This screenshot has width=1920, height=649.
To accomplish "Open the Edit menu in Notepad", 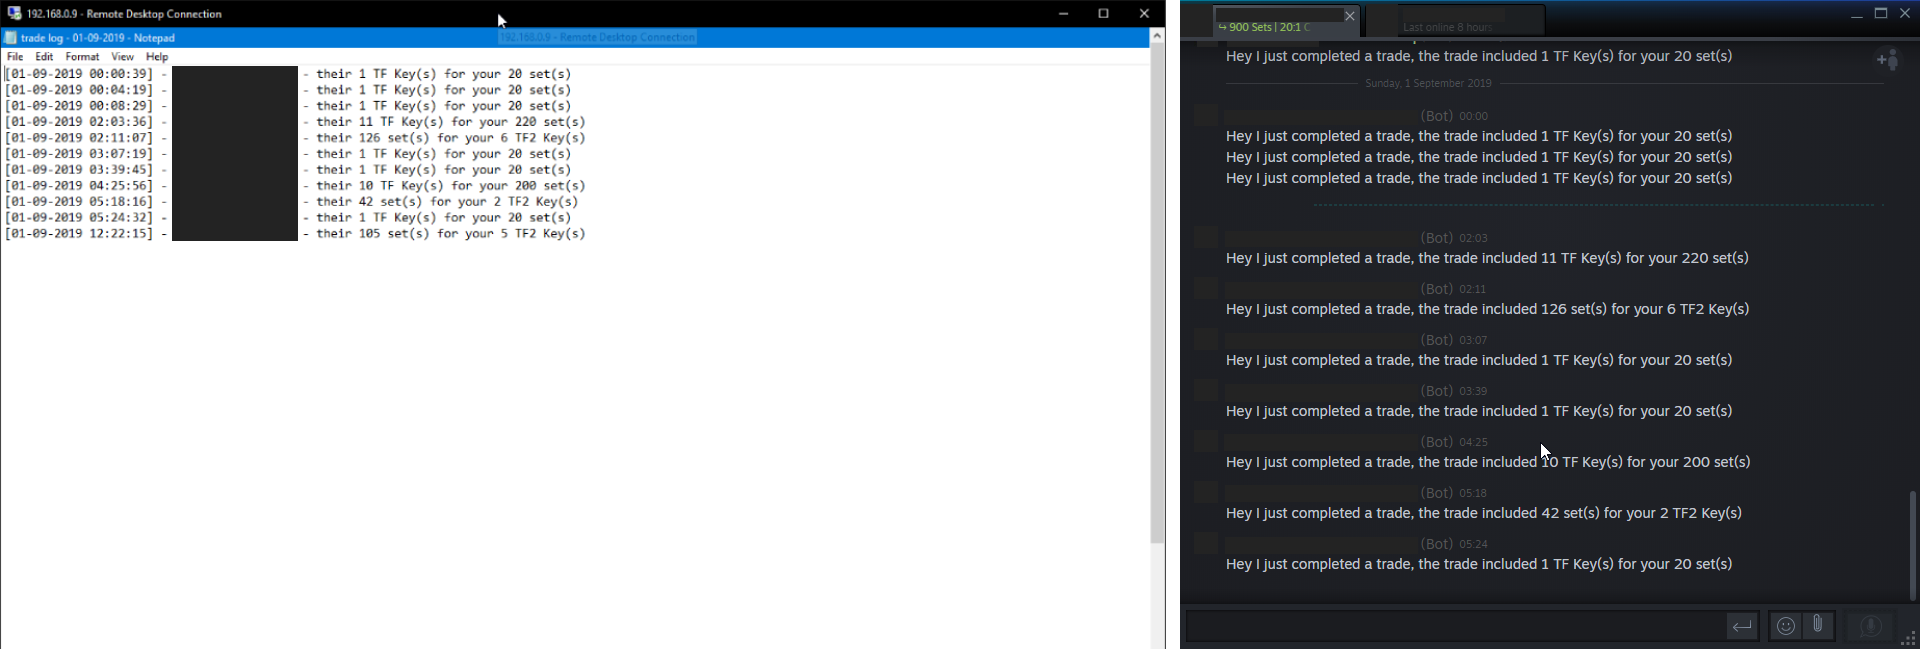I will [x=44, y=57].
